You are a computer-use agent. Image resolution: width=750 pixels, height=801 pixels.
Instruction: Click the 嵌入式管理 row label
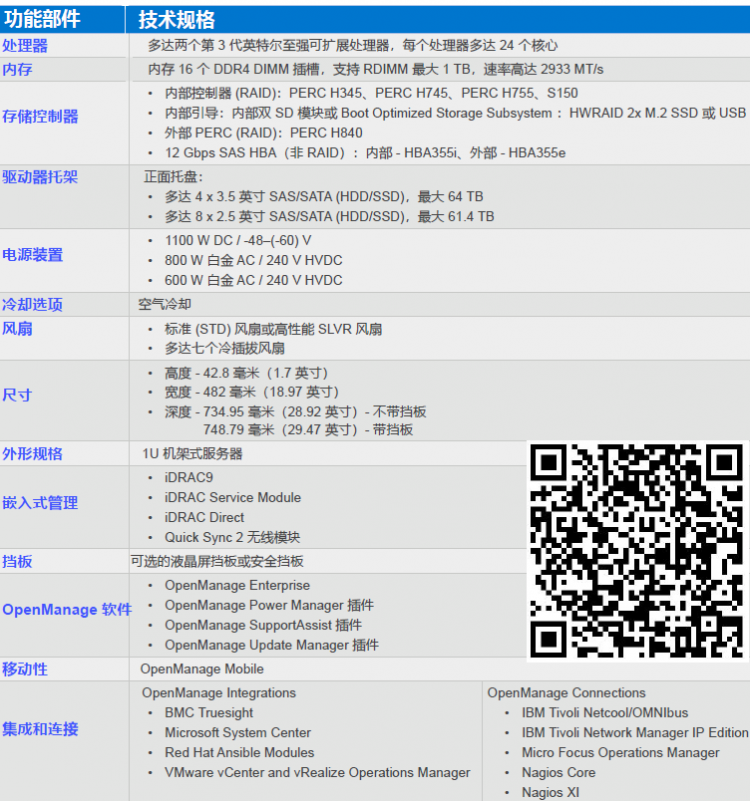(40, 503)
